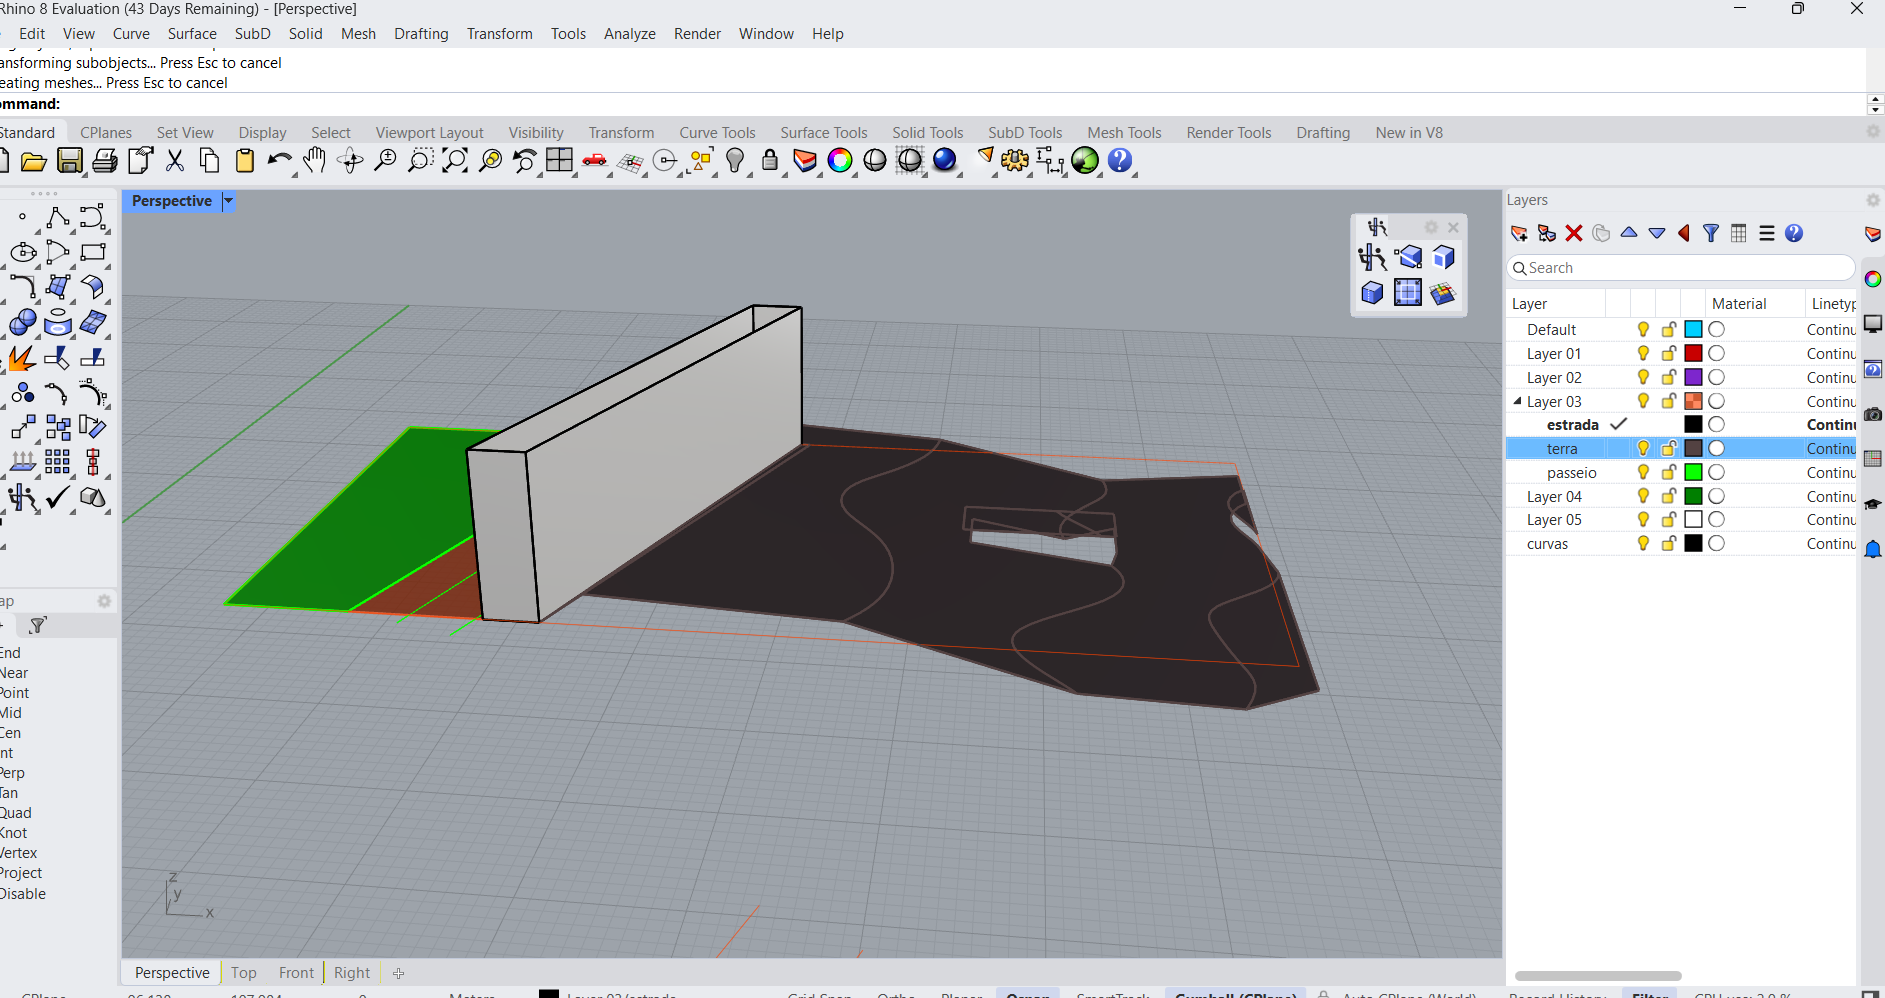Screen dimensions: 1885x998
Task: Click the Polyline tool in left sidebar
Action: [x=57, y=218]
